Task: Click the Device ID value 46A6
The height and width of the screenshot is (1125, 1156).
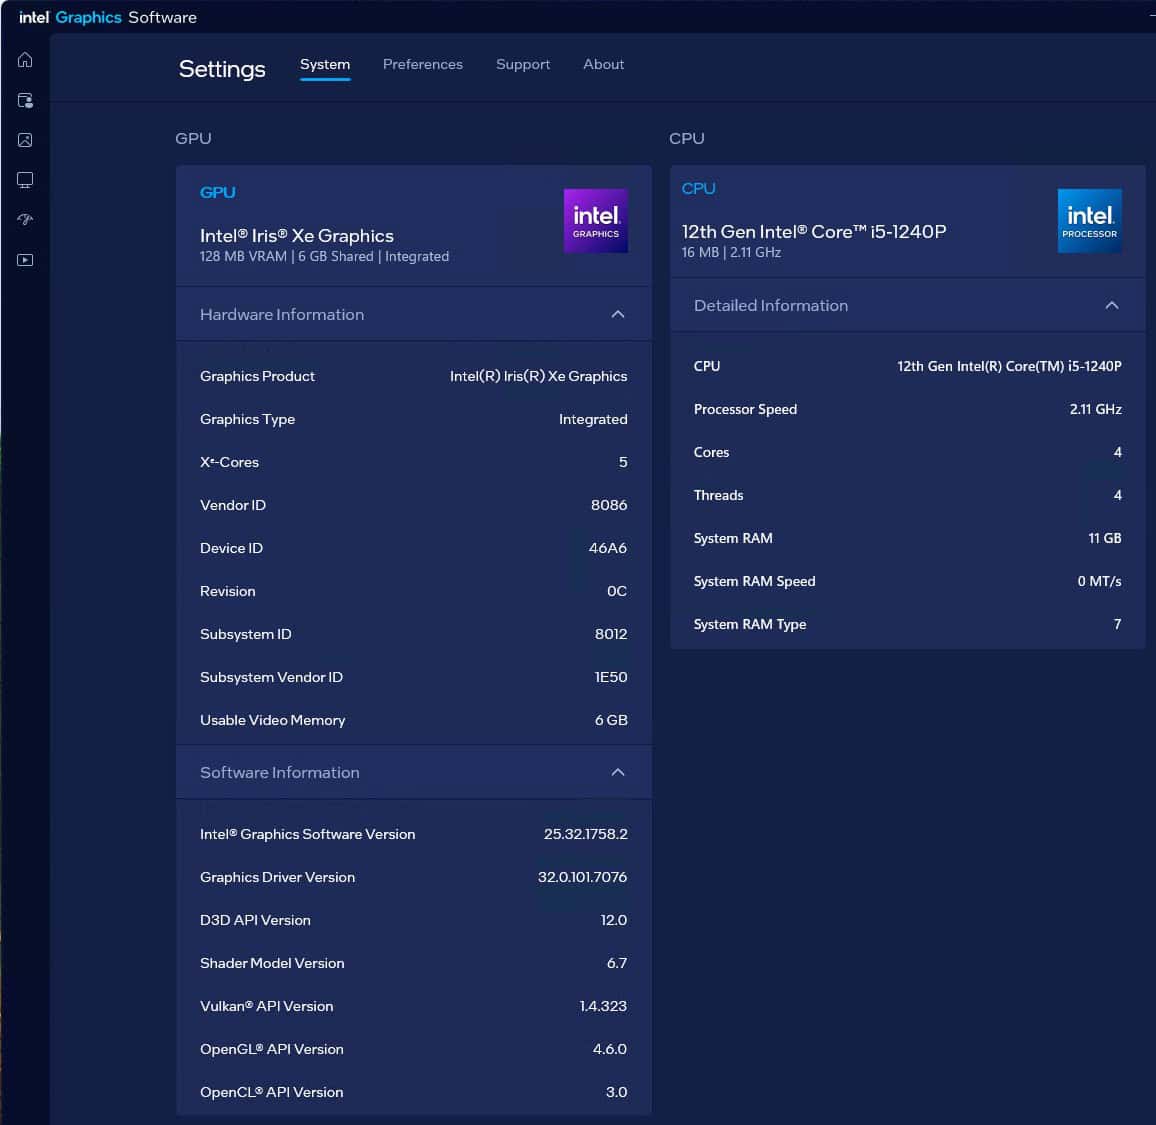Action: 607,548
